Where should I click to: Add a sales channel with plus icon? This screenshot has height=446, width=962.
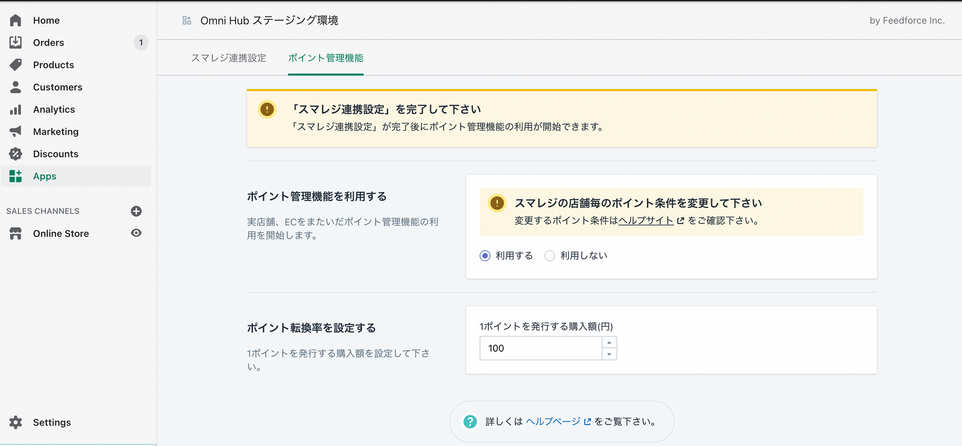click(x=136, y=211)
